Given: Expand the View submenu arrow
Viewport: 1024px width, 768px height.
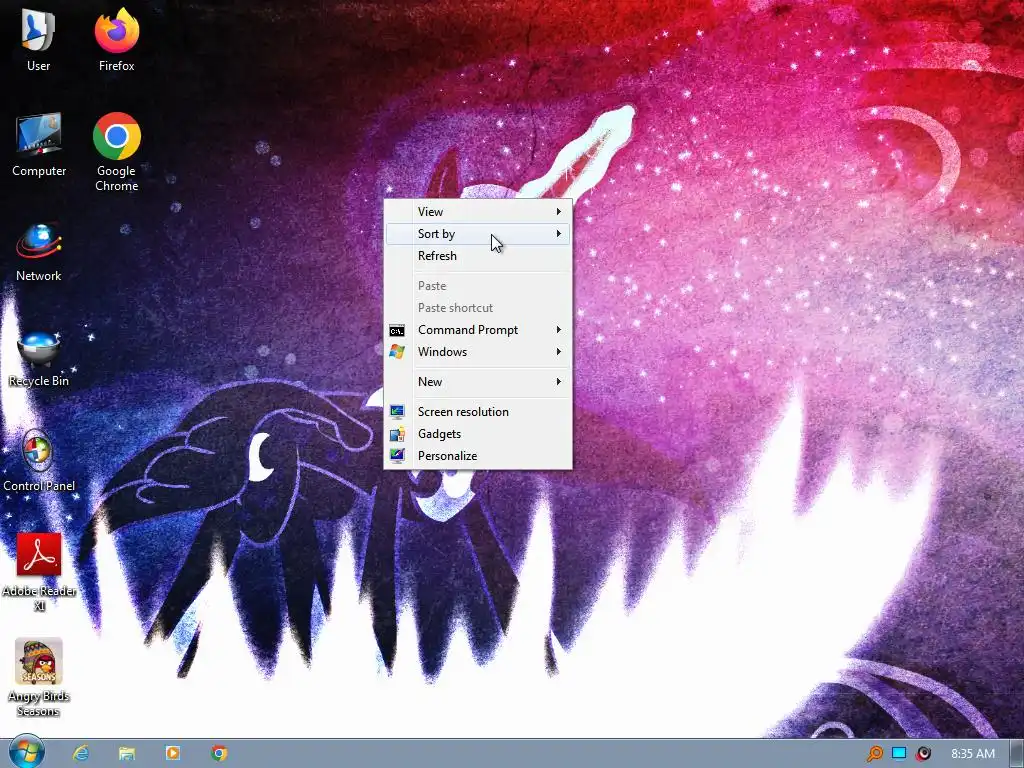Looking at the screenshot, I should tap(558, 212).
